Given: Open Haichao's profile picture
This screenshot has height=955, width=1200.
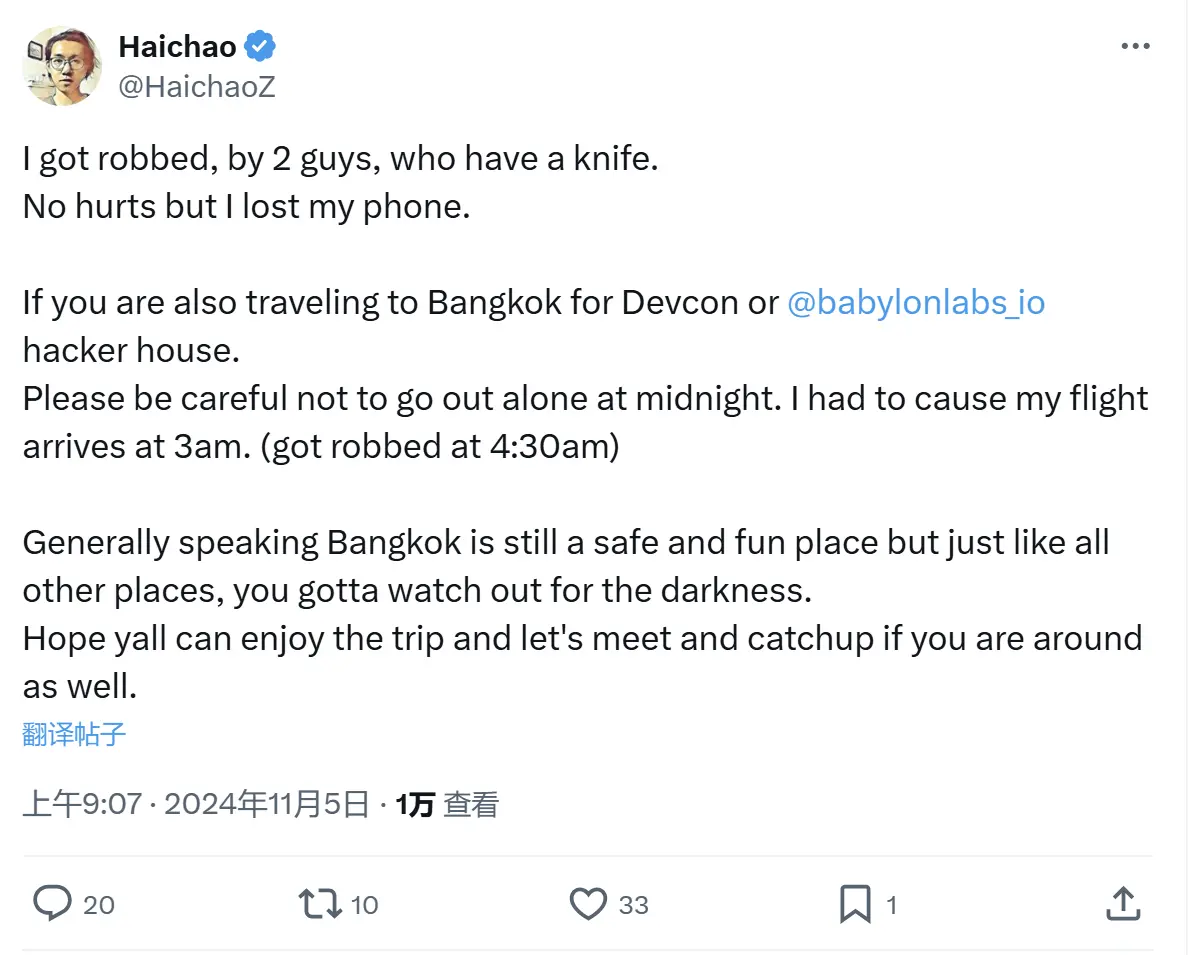Looking at the screenshot, I should click(62, 66).
